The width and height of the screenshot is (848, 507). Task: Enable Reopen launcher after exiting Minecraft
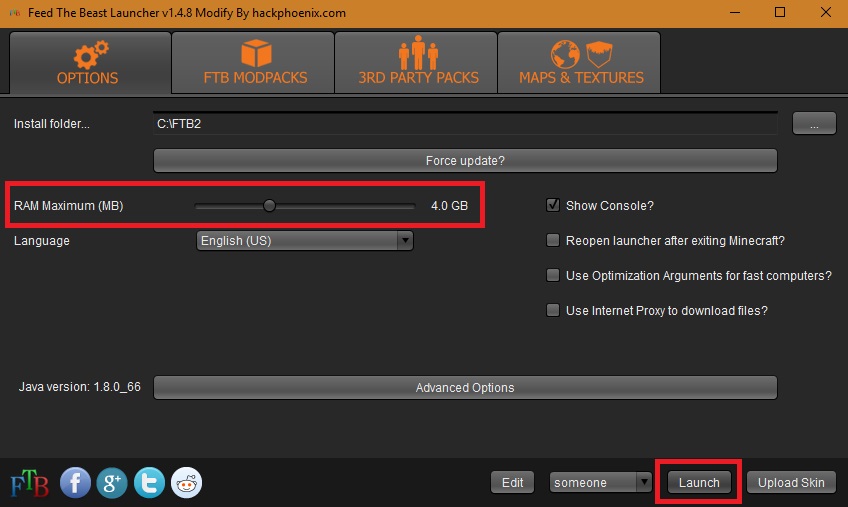553,240
